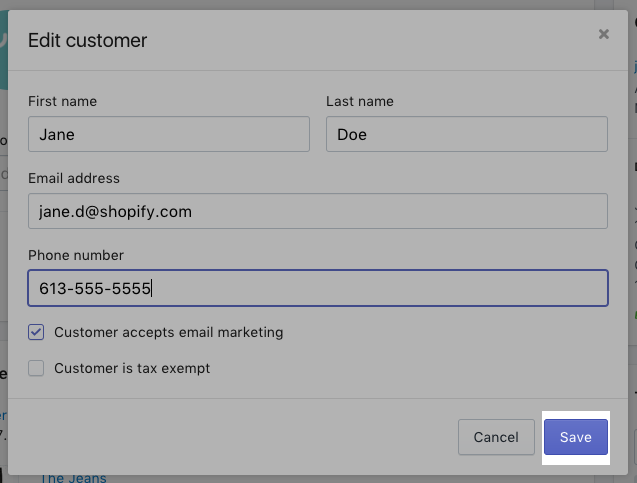Focus the Email address input field

tap(318, 211)
